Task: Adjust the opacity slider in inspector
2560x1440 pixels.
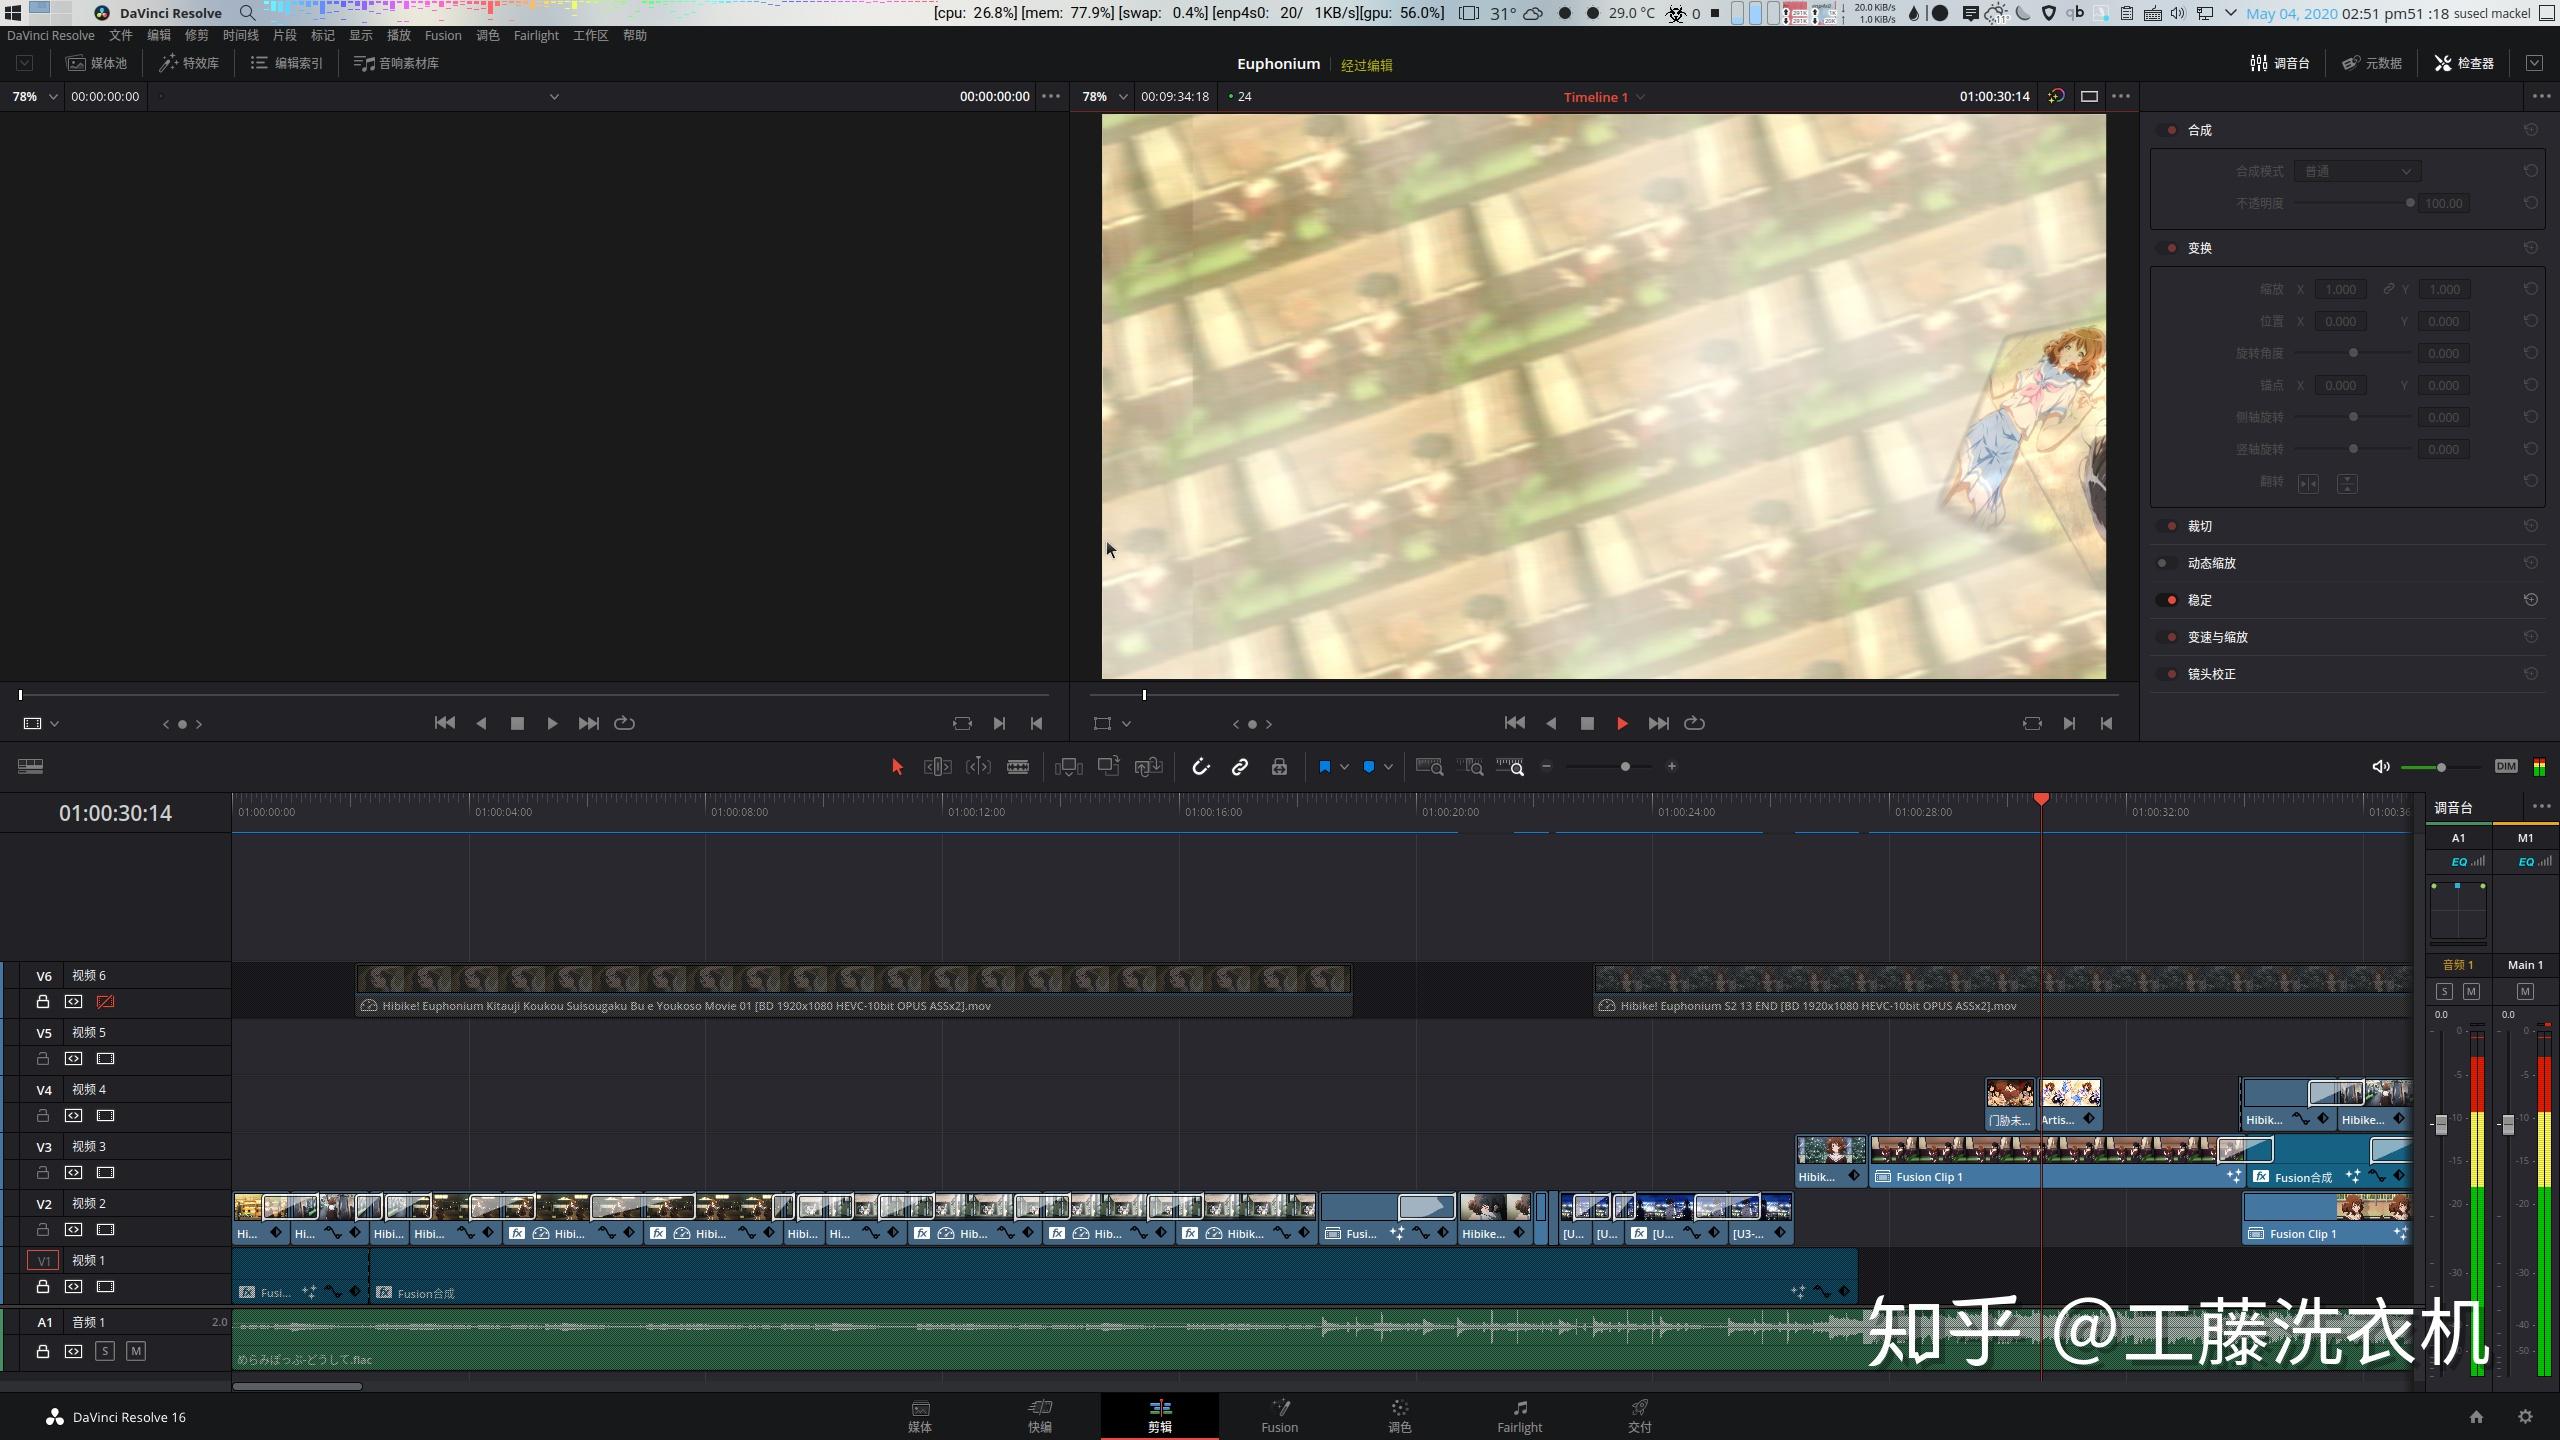Action: (x=2354, y=203)
